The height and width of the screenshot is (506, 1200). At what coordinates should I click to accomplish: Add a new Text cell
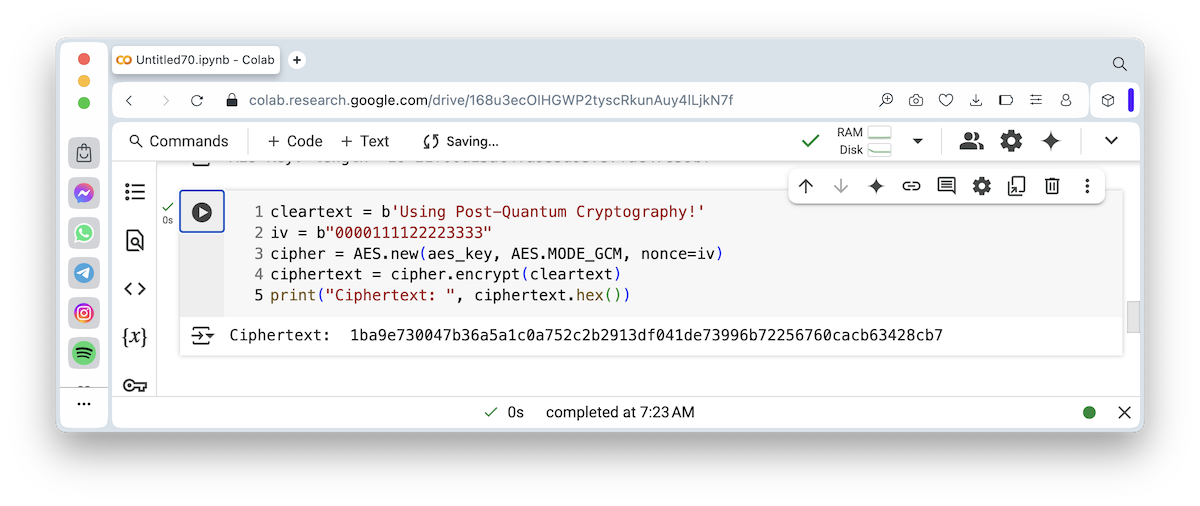point(365,141)
